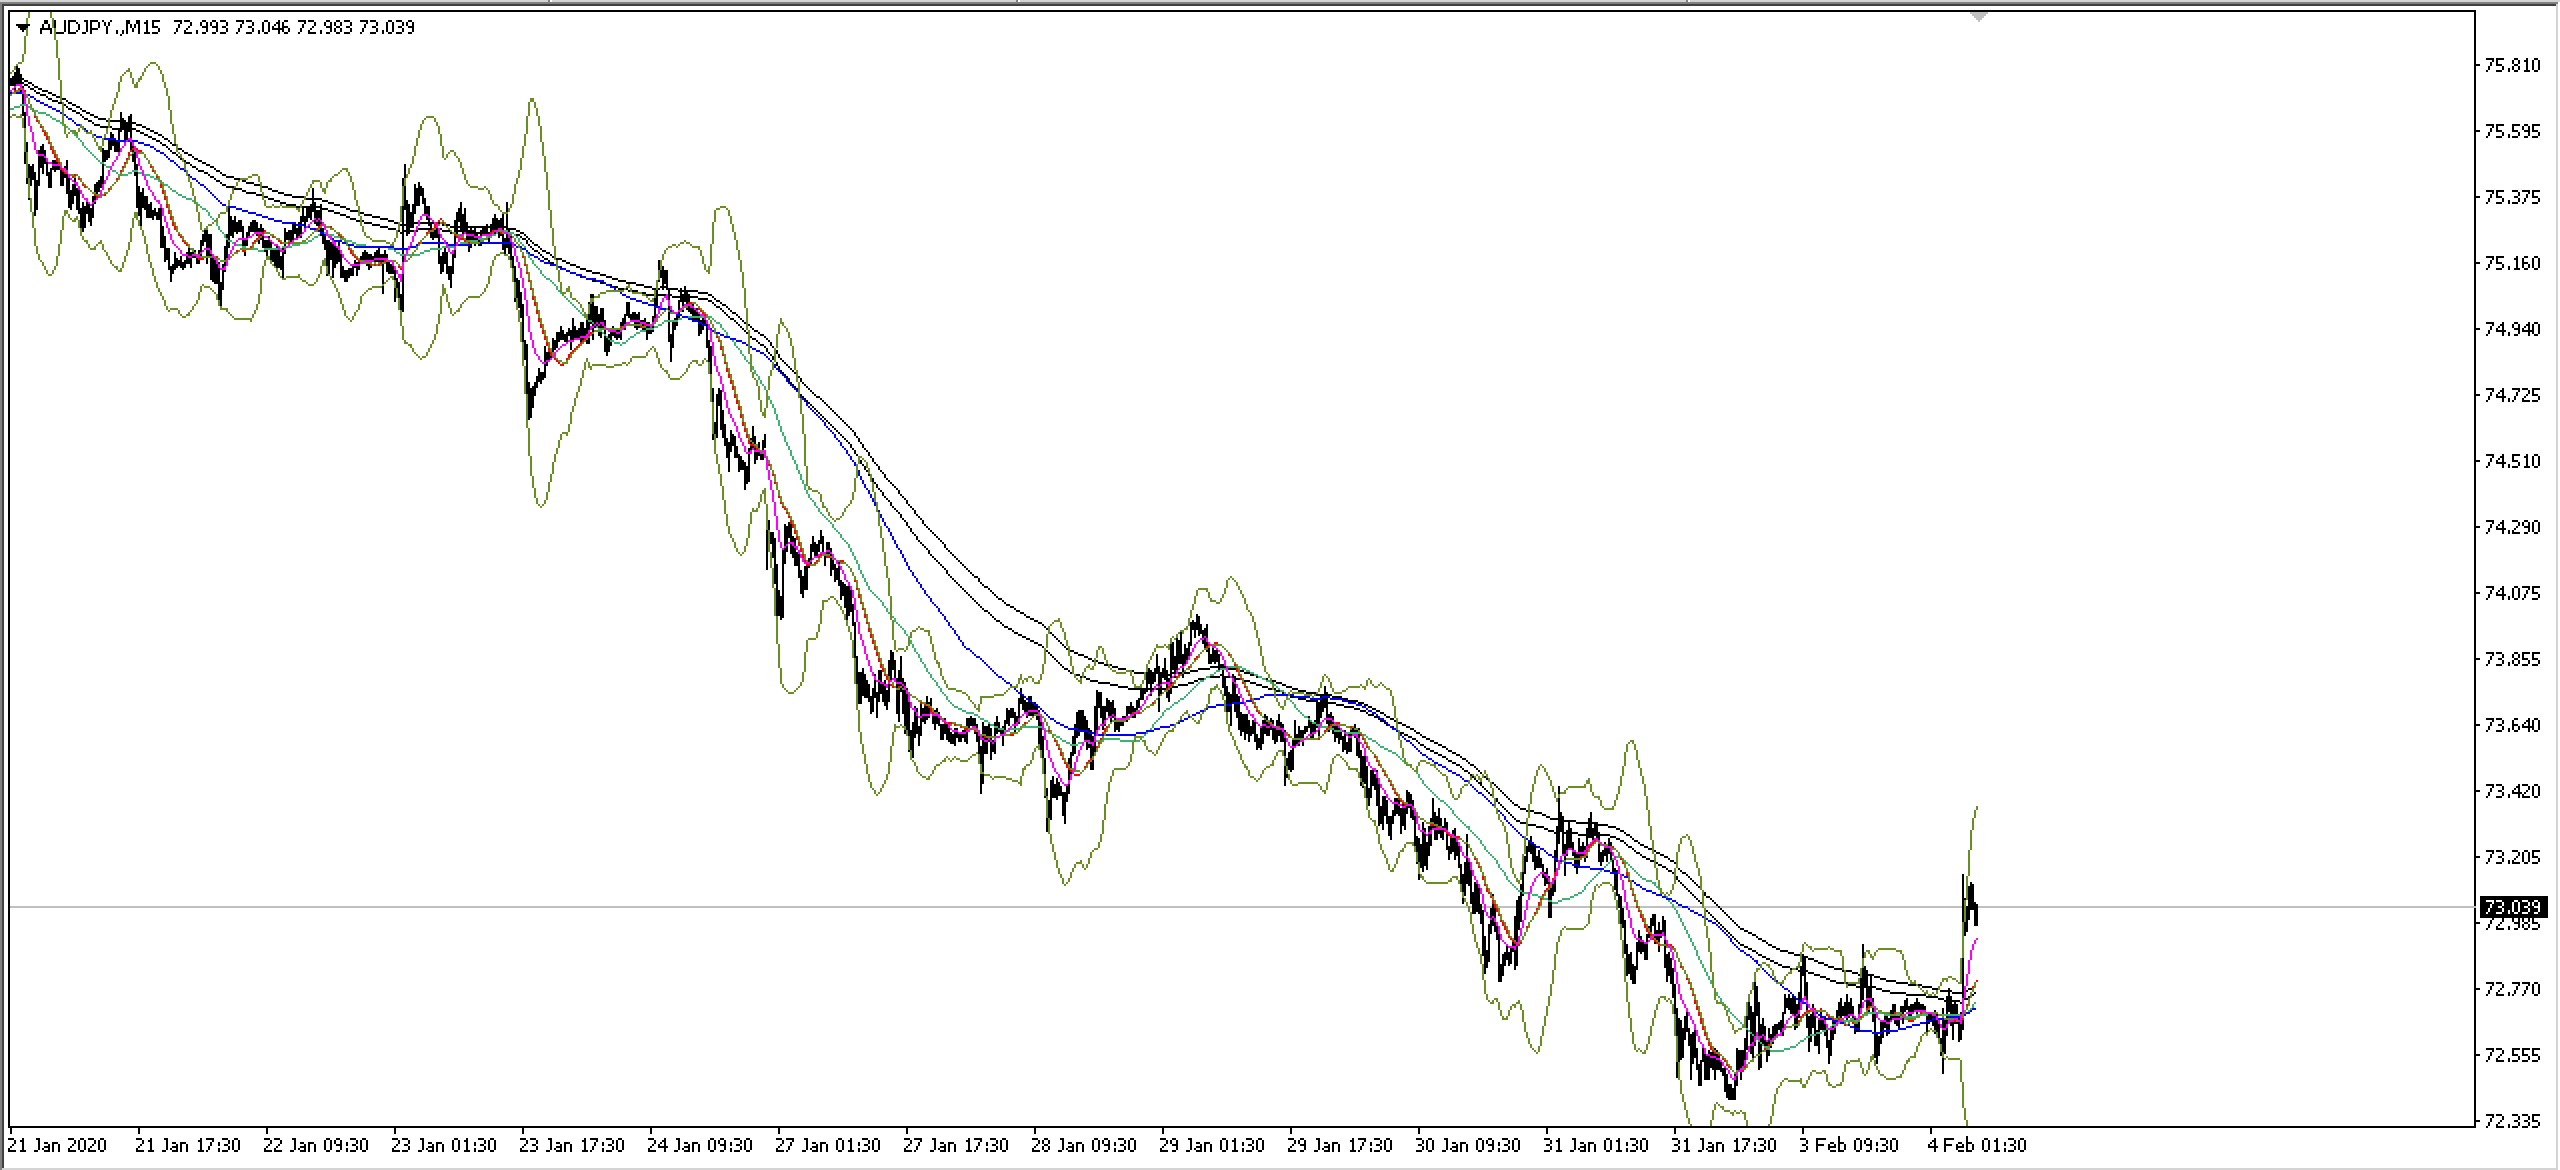The height and width of the screenshot is (1170, 2560).
Task: Click the 27 Jan 17:30 time label
Action: [956, 1145]
